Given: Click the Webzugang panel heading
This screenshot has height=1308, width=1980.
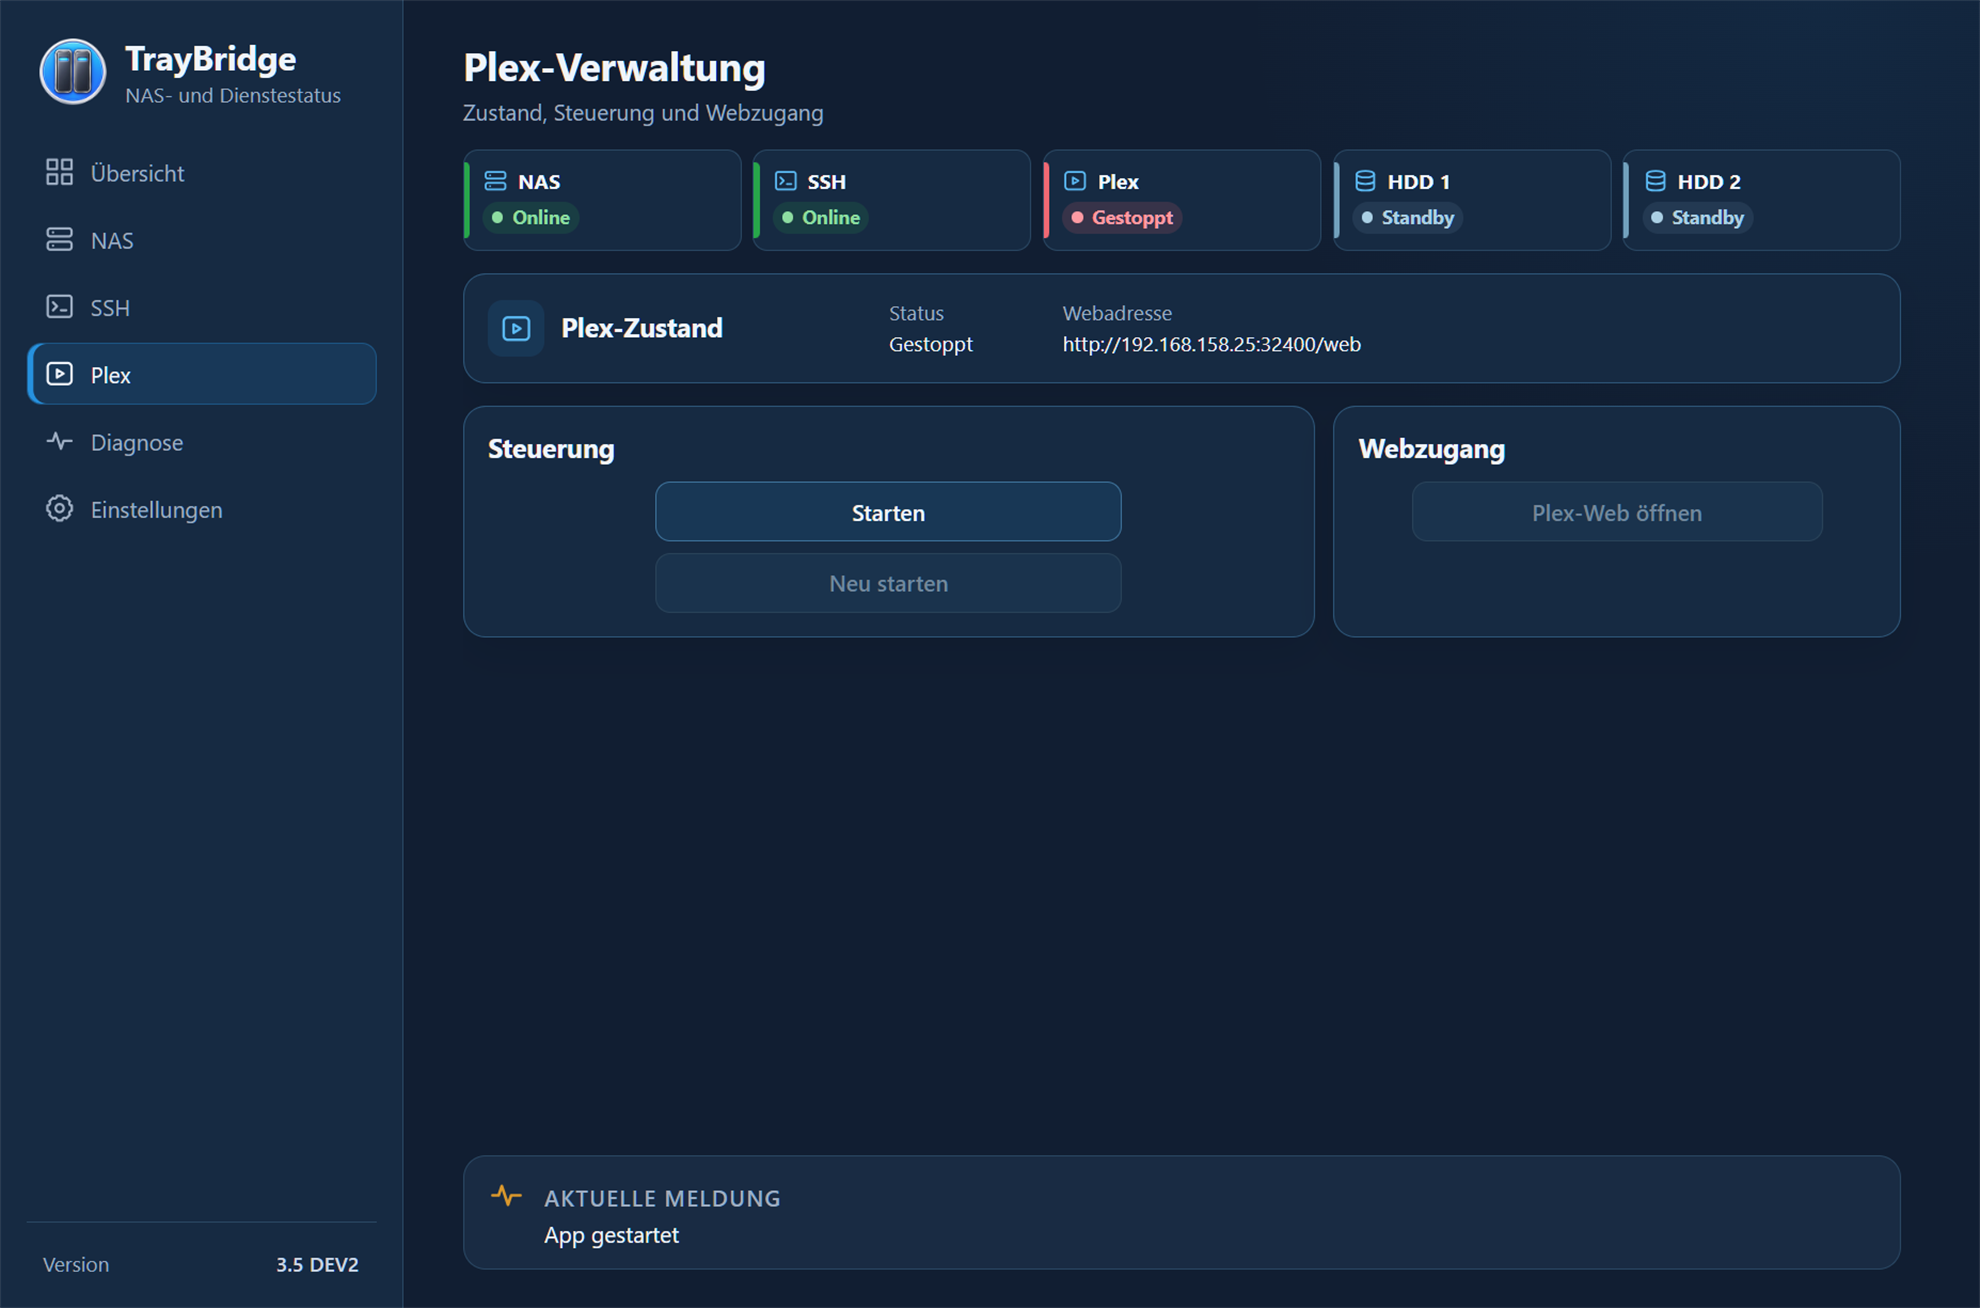Looking at the screenshot, I should point(1431,449).
